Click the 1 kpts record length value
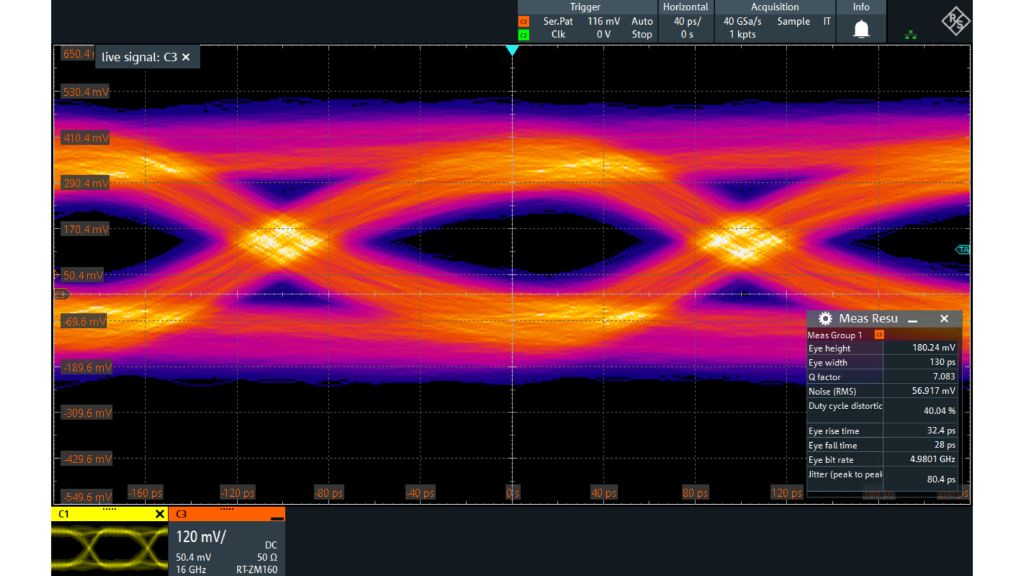The height and width of the screenshot is (576, 1024). 743,35
